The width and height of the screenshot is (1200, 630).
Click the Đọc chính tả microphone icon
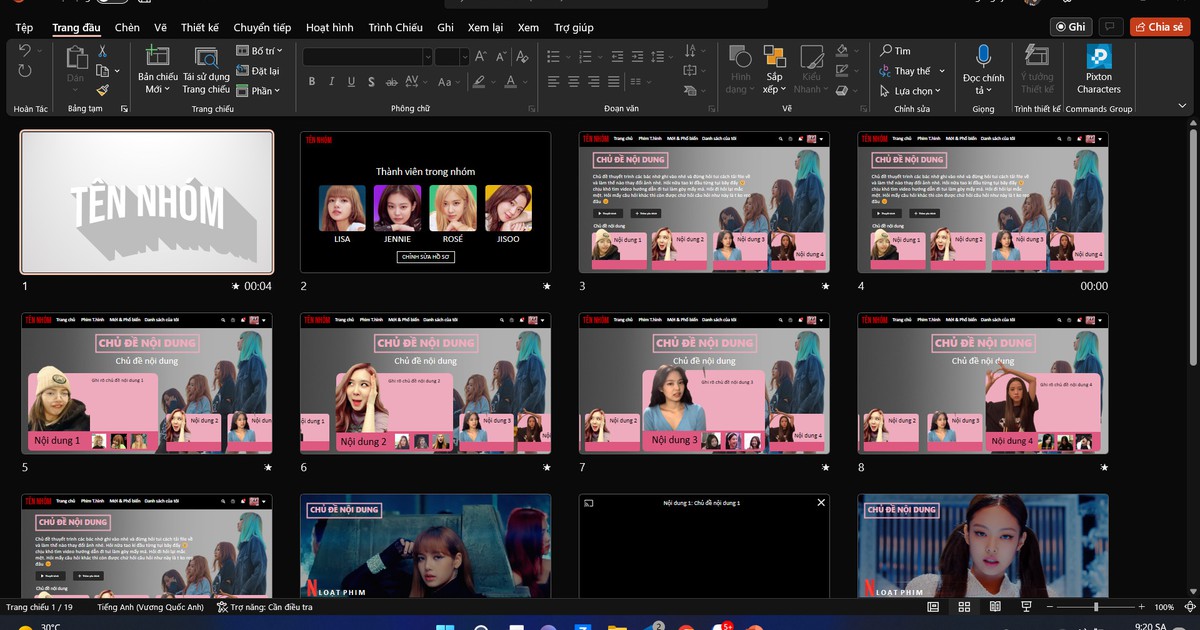983,56
